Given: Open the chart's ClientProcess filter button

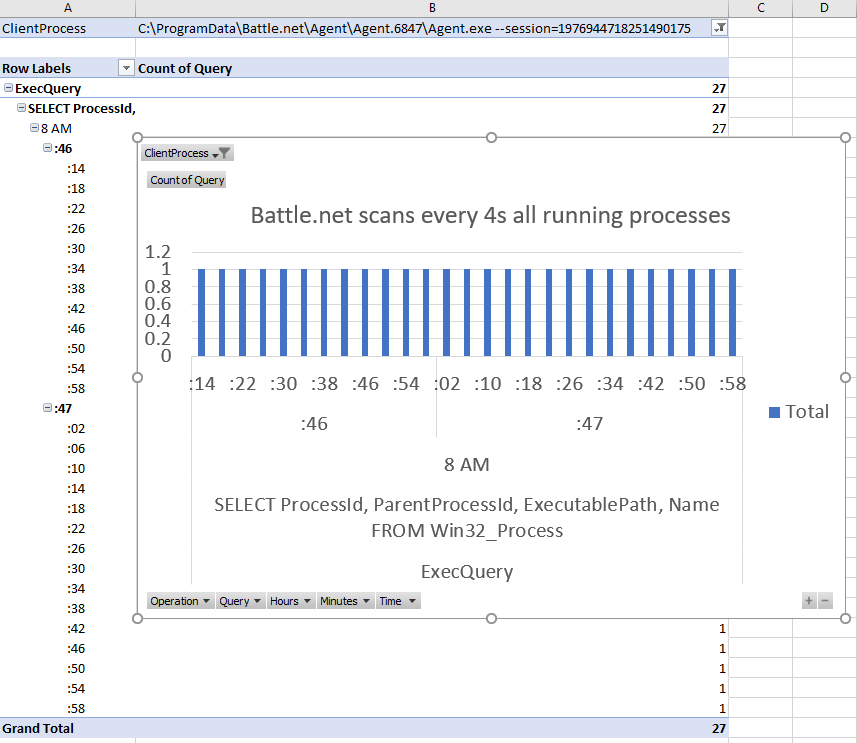Looking at the screenshot, I should tap(187, 153).
